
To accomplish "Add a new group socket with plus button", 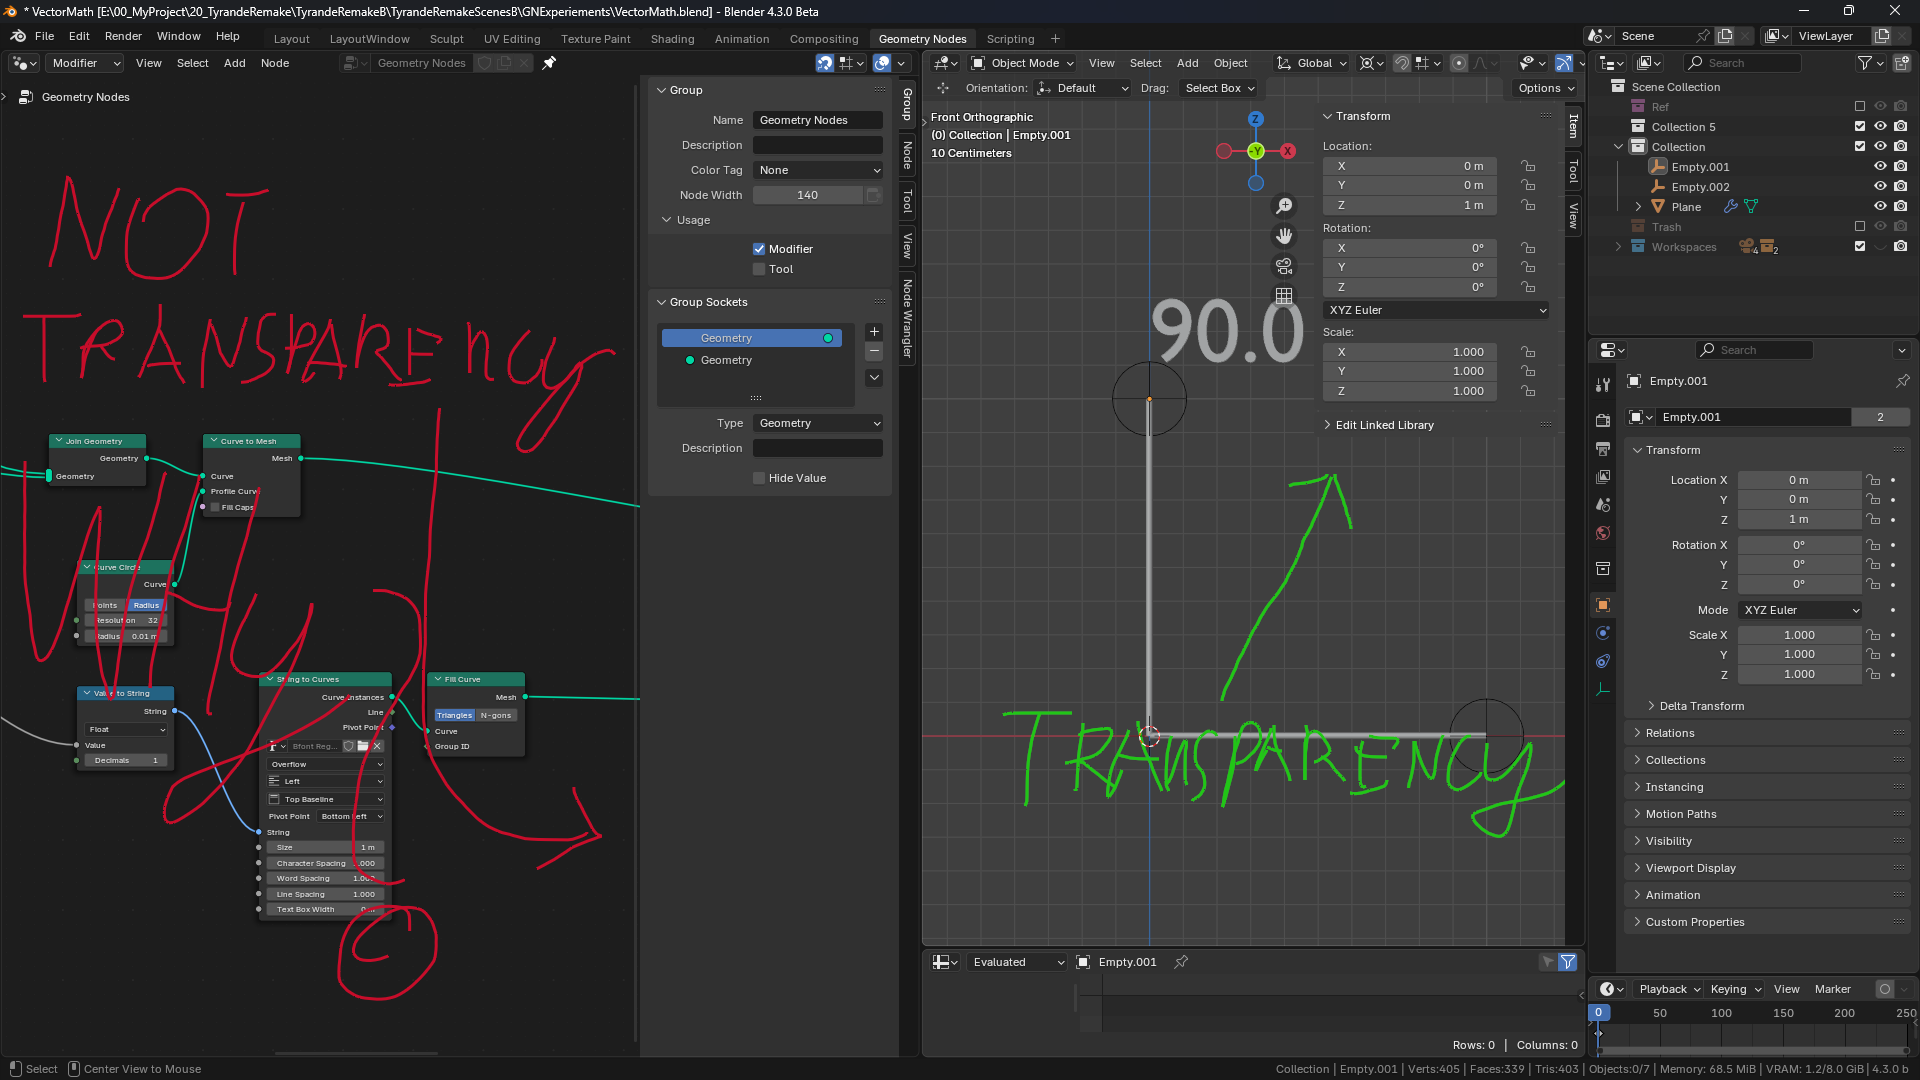I will (874, 332).
